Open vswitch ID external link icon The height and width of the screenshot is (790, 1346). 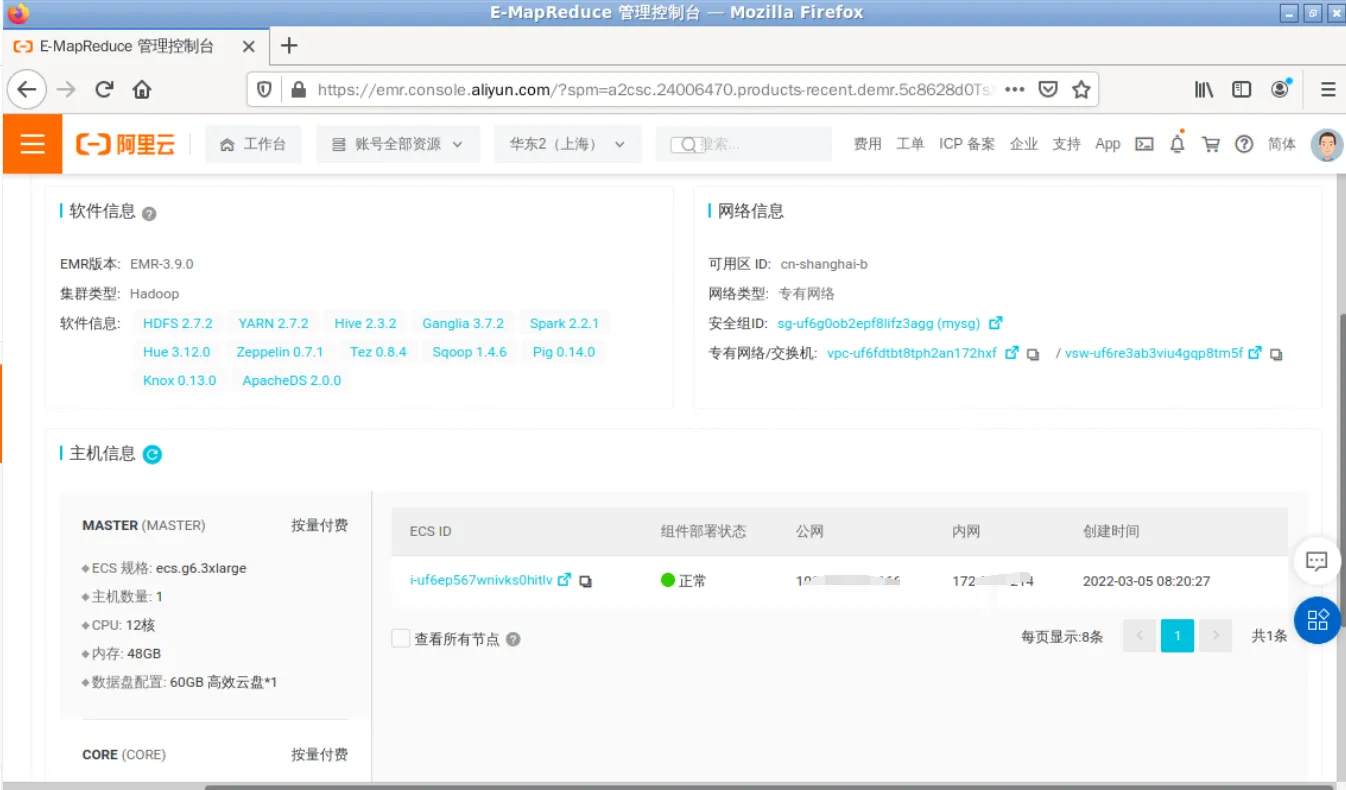(1255, 352)
